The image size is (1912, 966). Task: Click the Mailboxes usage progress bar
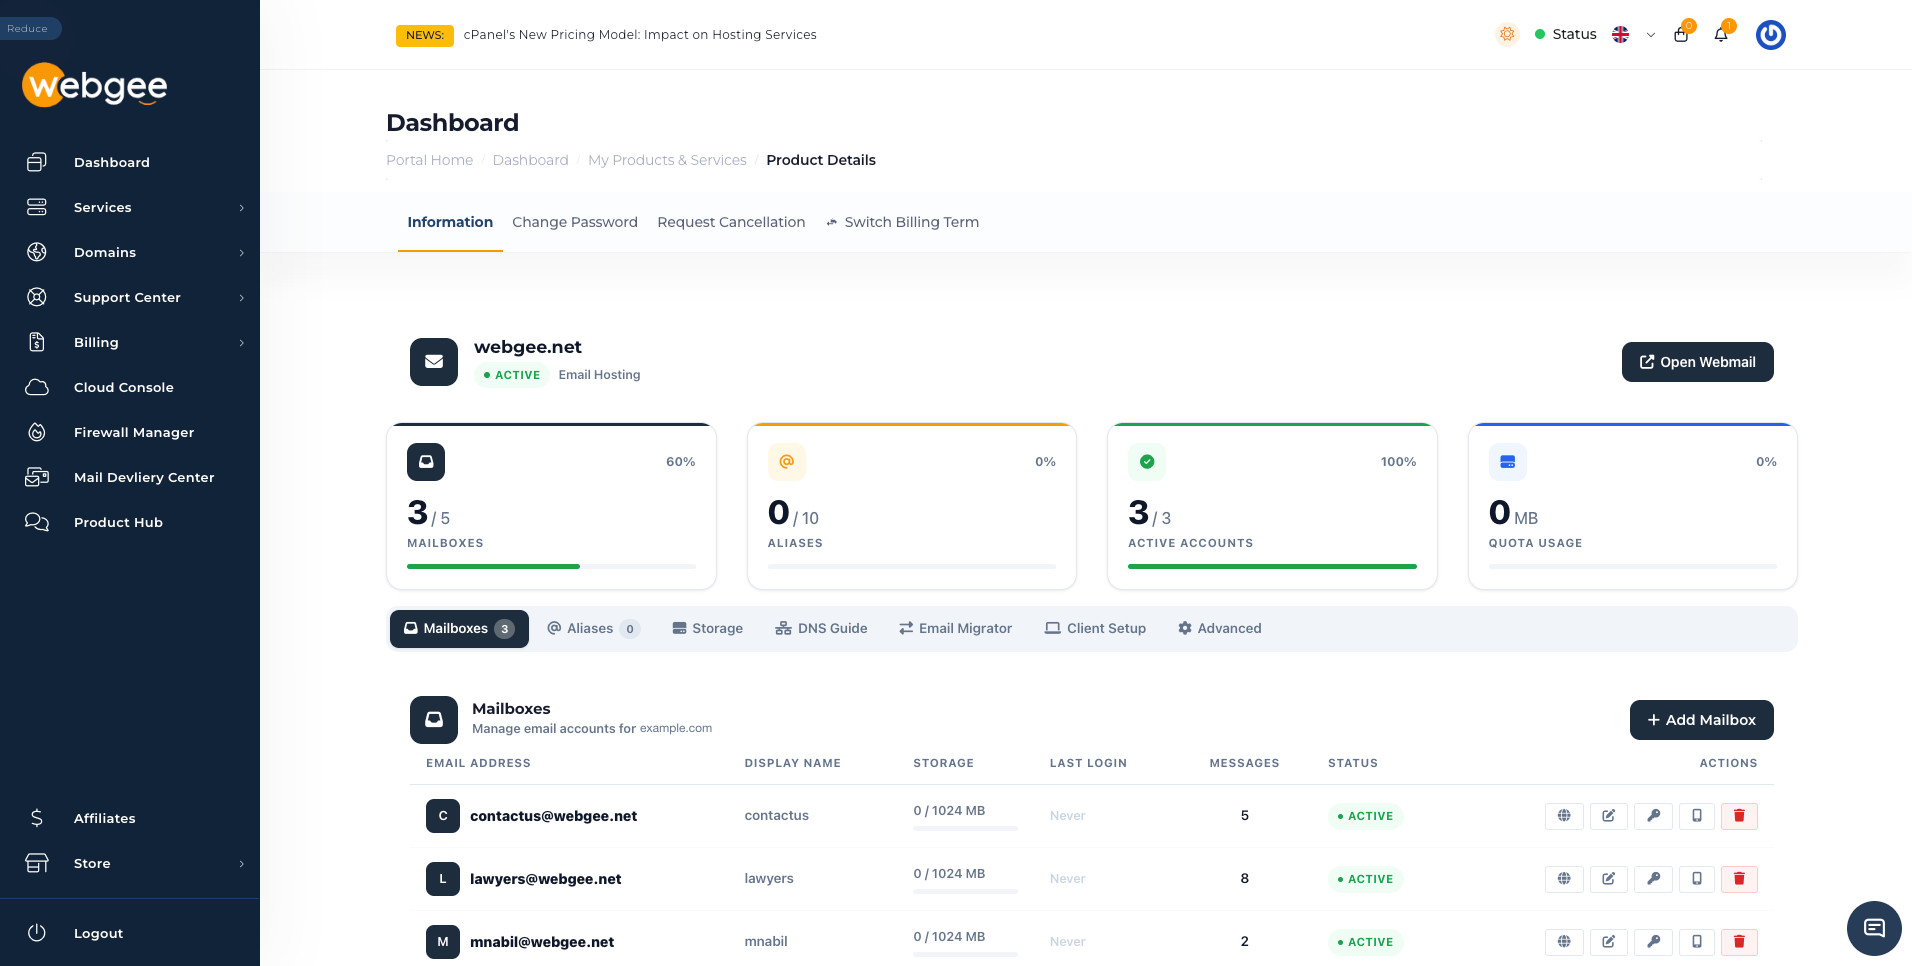(551, 567)
